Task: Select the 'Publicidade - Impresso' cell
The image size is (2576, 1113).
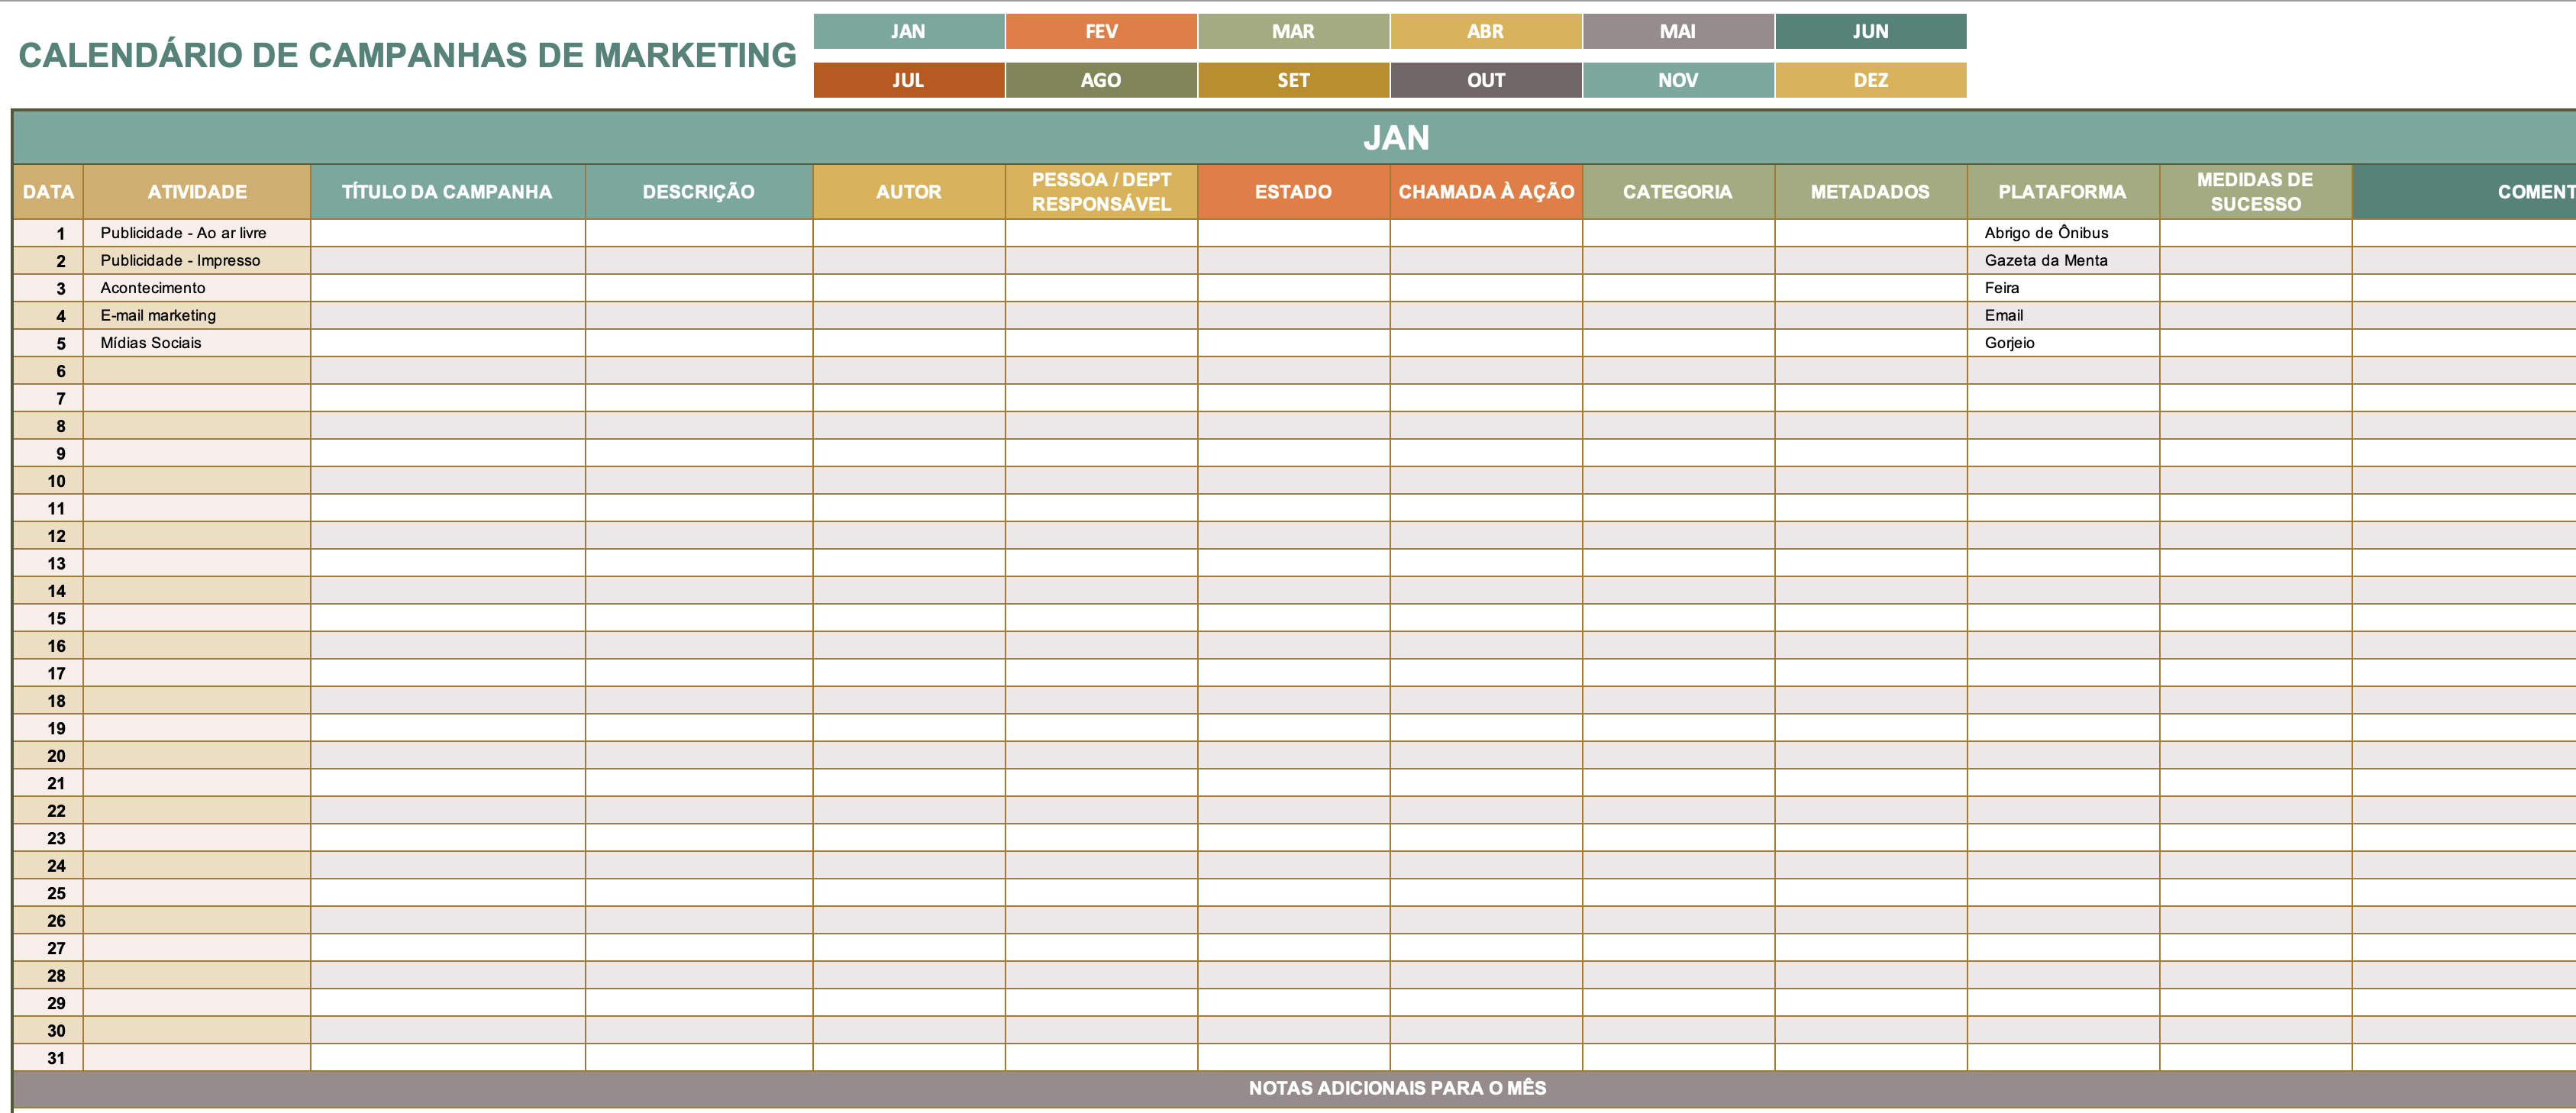Action: pos(197,260)
